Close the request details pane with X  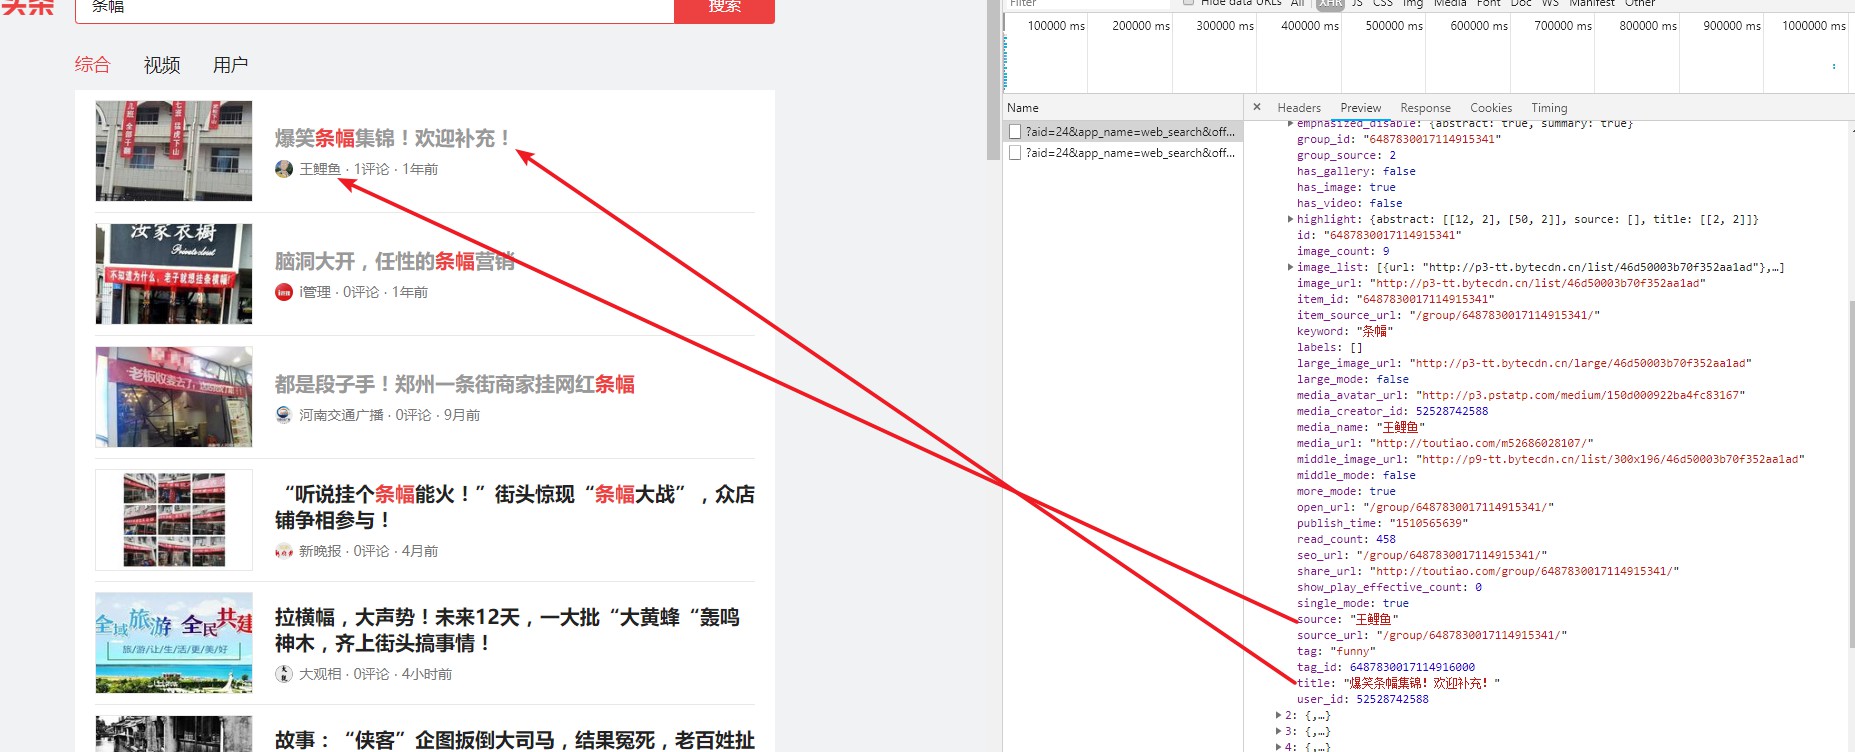click(1257, 107)
